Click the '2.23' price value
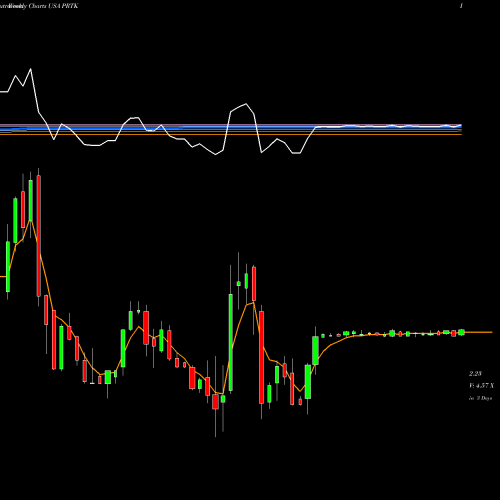 [475, 374]
